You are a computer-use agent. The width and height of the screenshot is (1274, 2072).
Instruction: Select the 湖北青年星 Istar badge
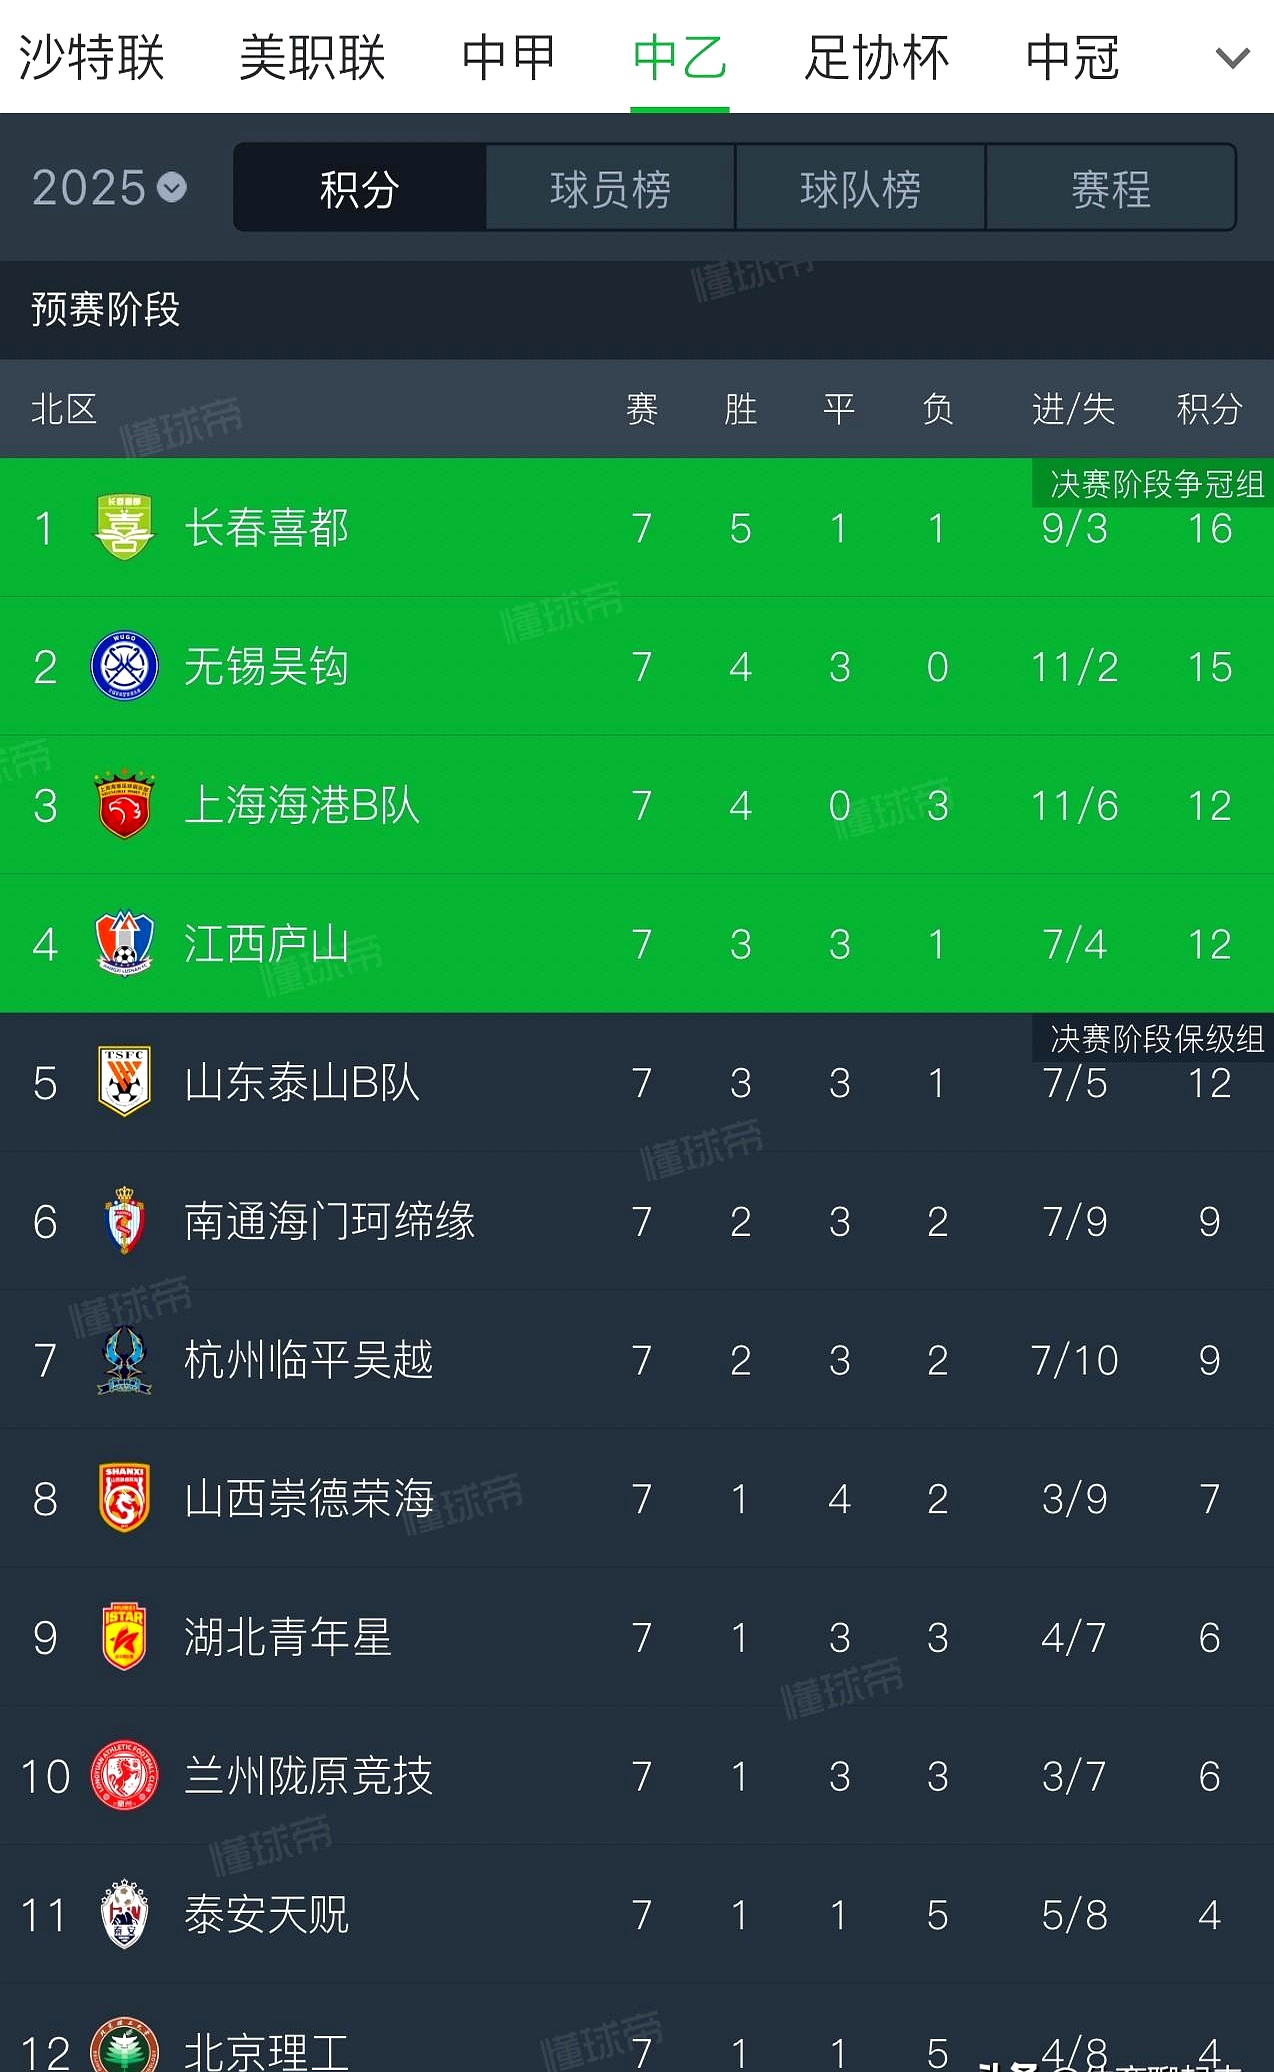tap(124, 1636)
